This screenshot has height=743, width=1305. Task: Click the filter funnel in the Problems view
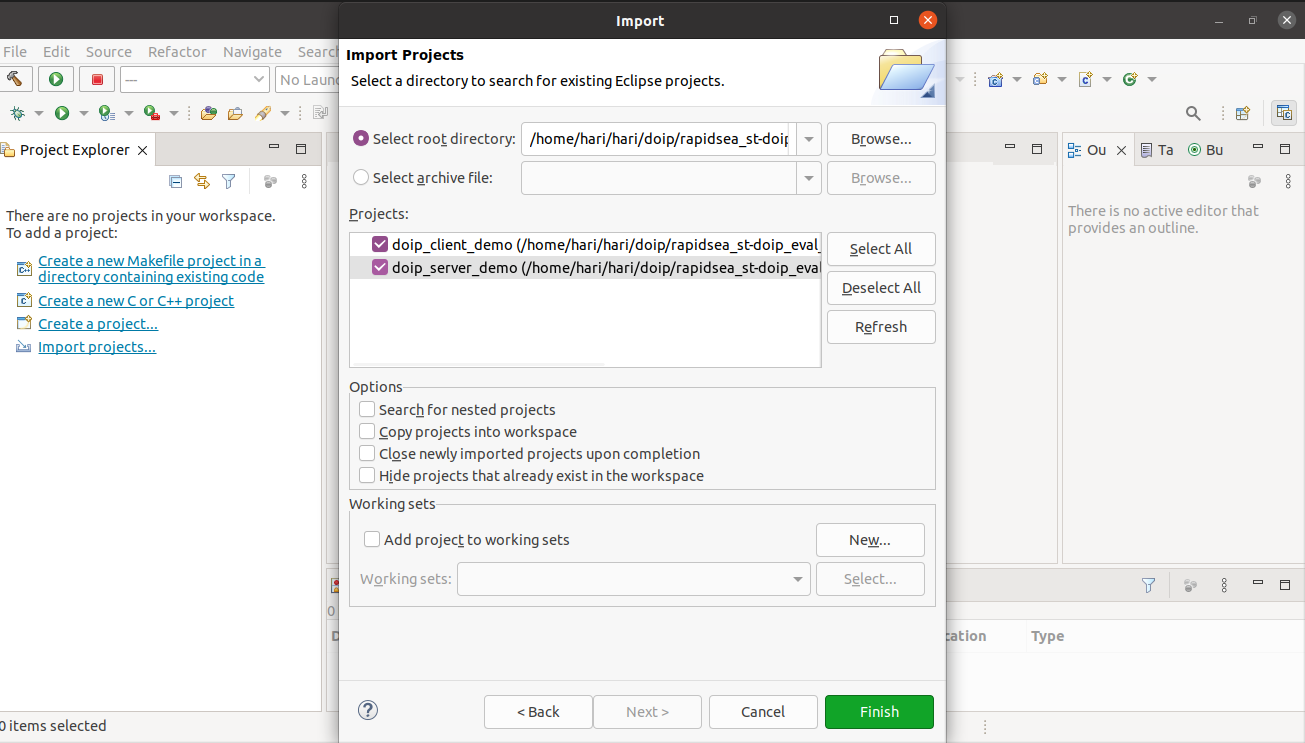pyautogui.click(x=1149, y=585)
